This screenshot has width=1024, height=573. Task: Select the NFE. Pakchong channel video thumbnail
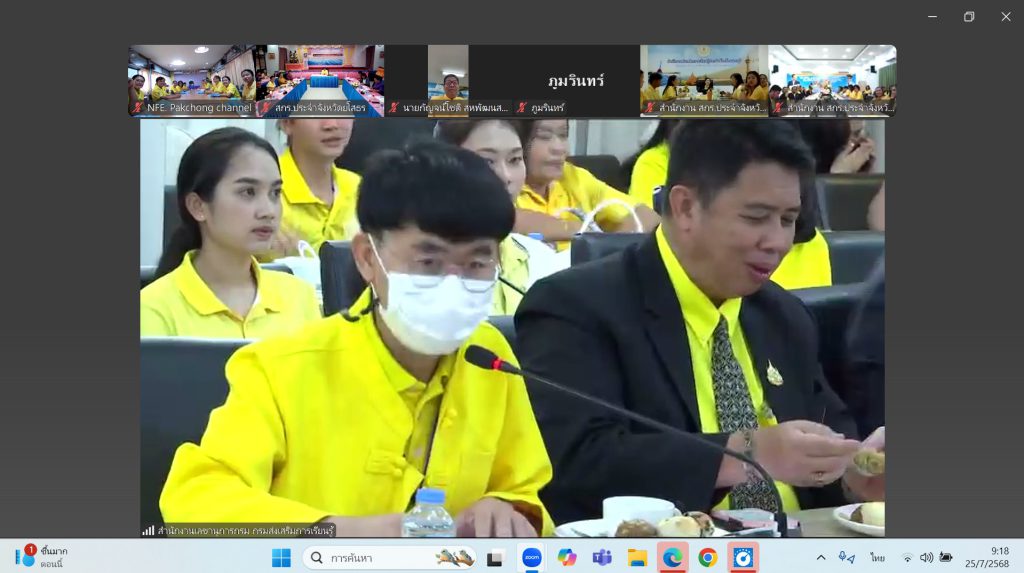point(192,80)
